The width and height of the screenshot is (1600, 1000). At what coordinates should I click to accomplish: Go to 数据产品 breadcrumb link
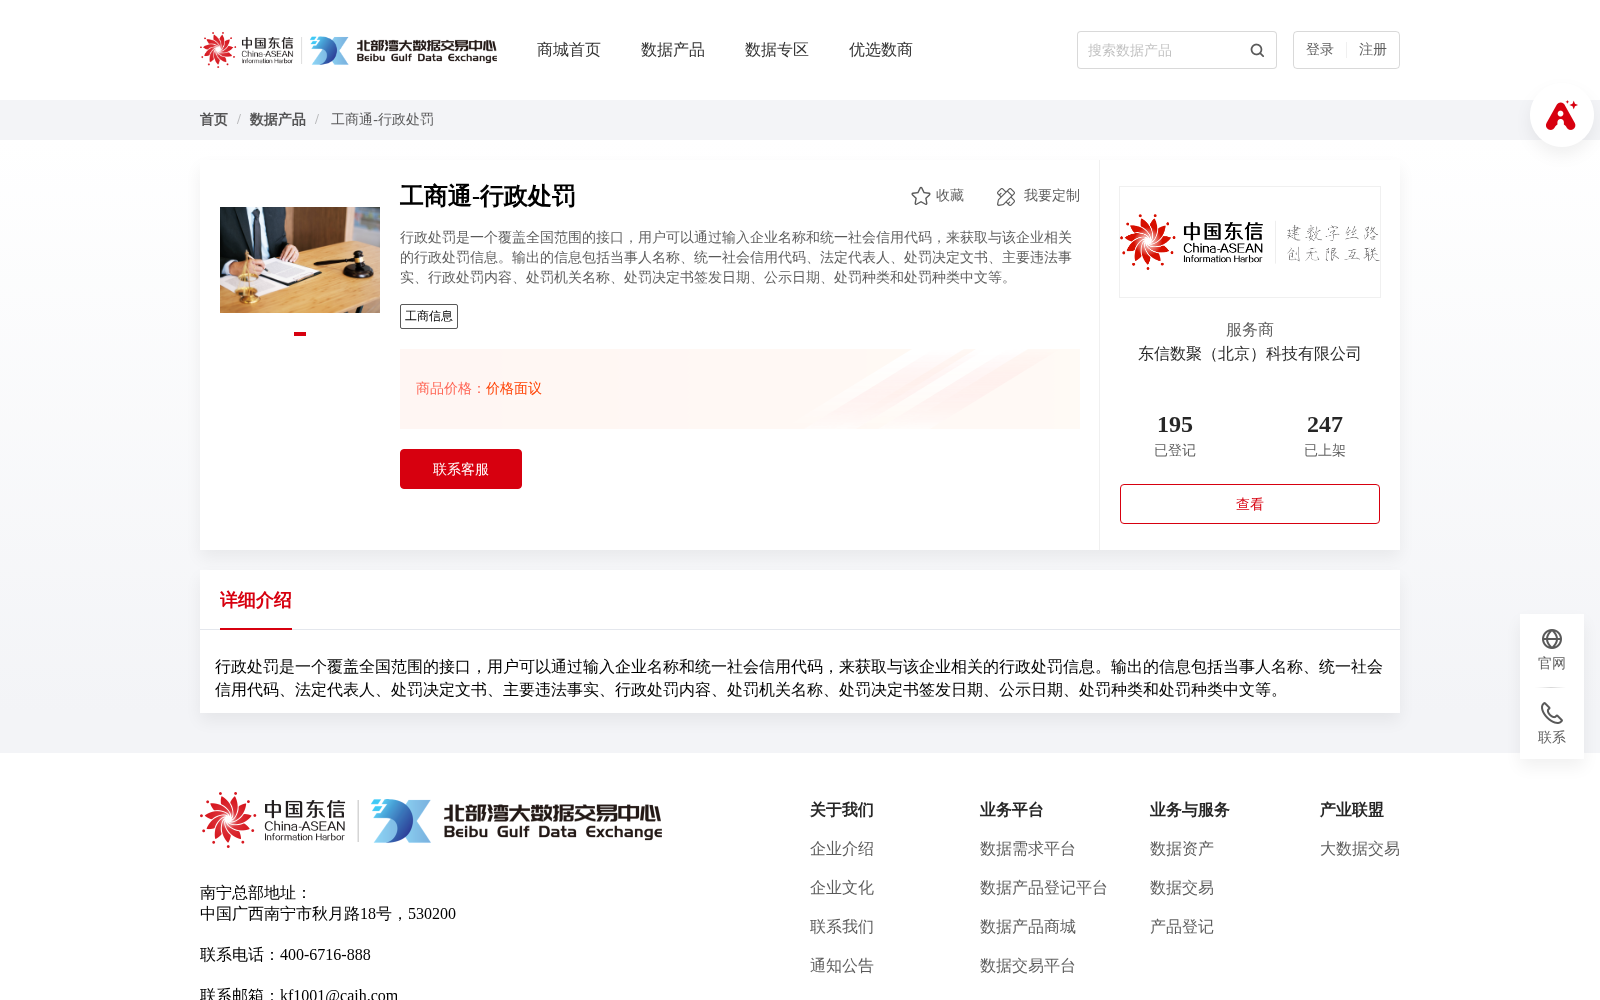point(278,120)
